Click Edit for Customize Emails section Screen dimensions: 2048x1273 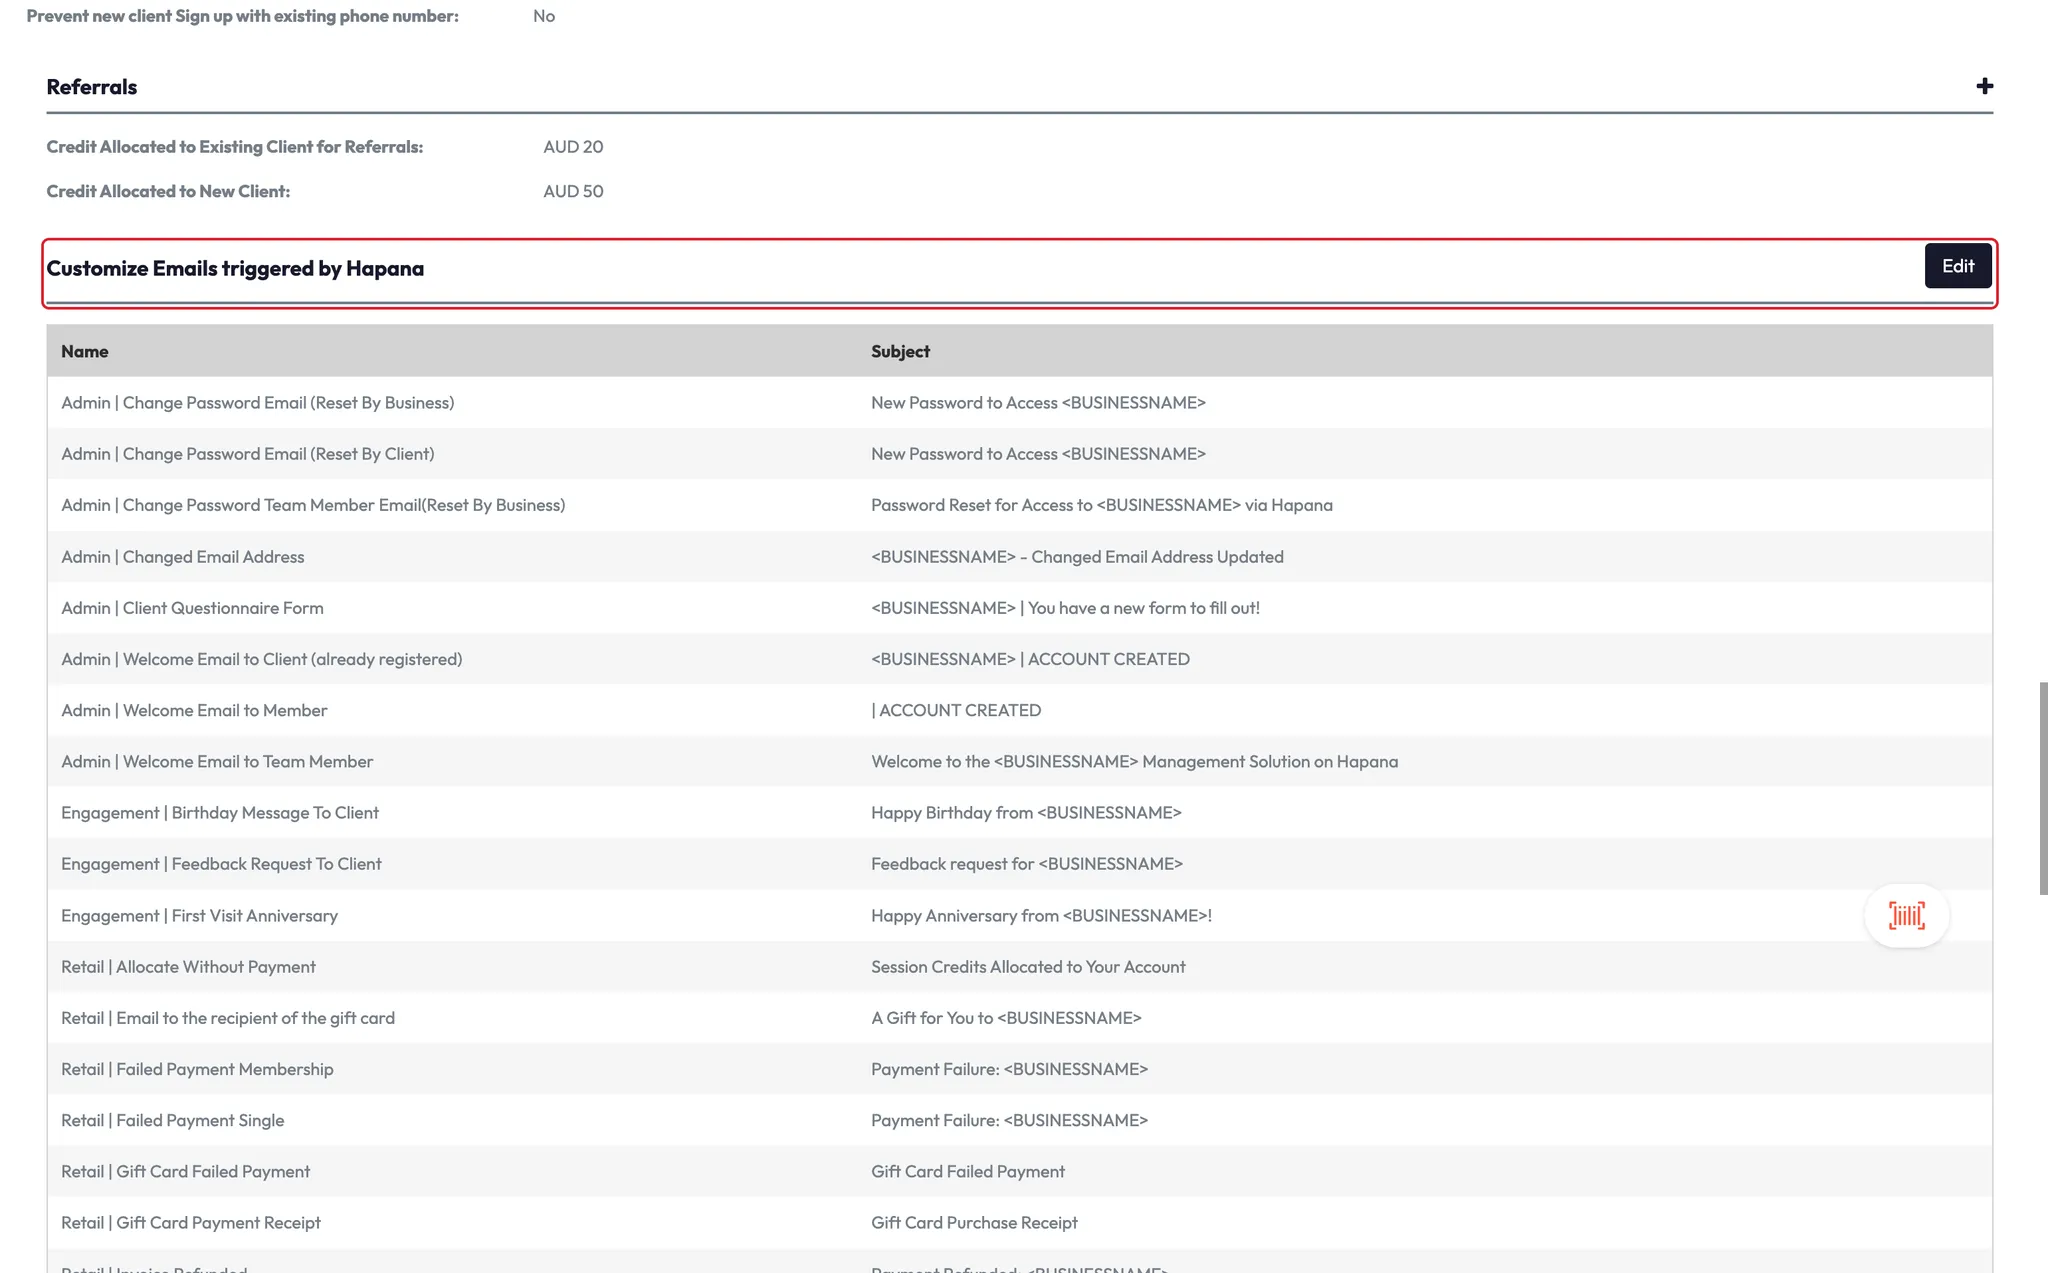click(1957, 266)
